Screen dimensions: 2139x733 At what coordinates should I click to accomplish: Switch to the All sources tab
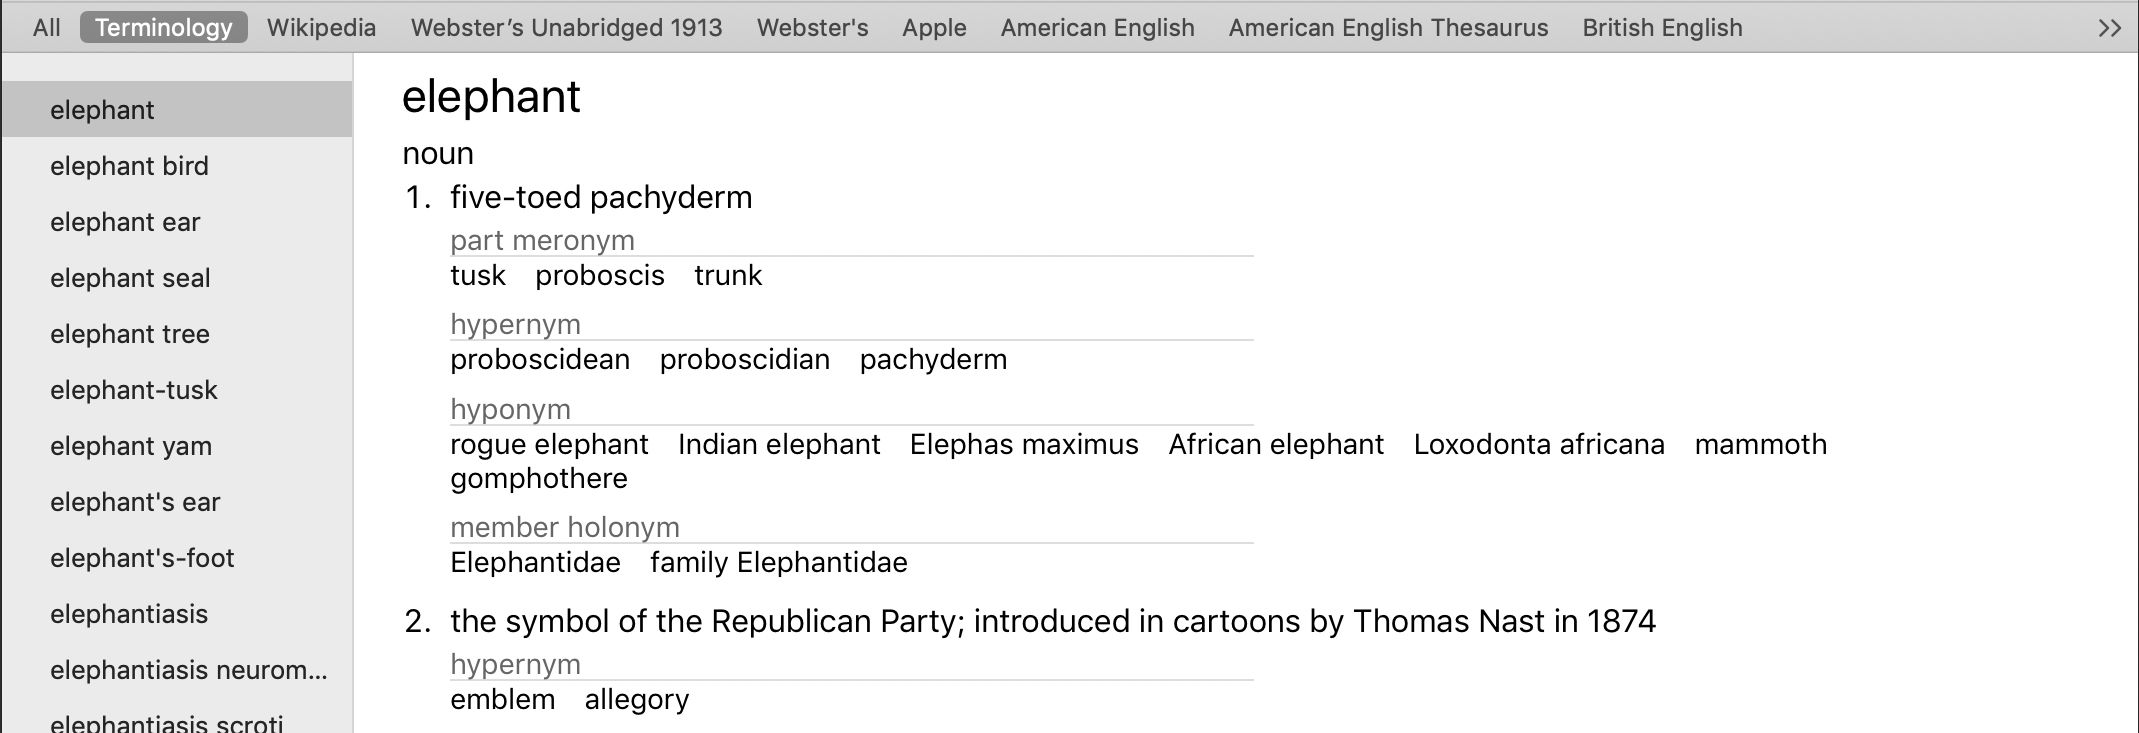(46, 28)
